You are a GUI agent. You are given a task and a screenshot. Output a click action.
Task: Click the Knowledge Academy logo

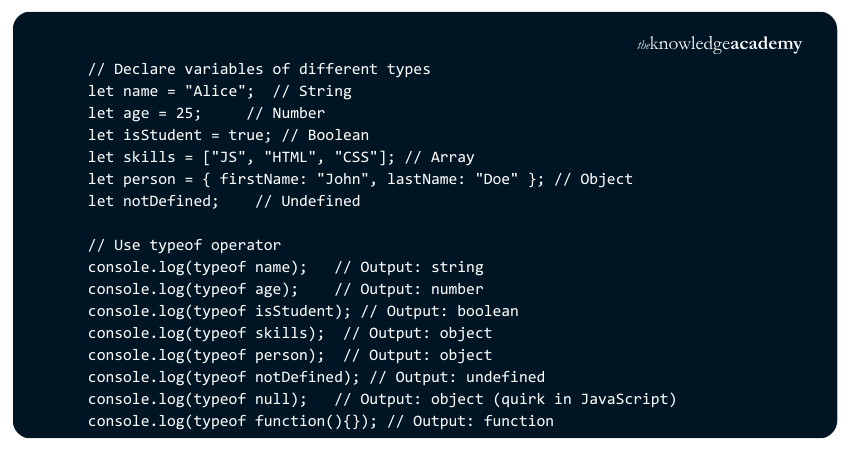pos(719,46)
